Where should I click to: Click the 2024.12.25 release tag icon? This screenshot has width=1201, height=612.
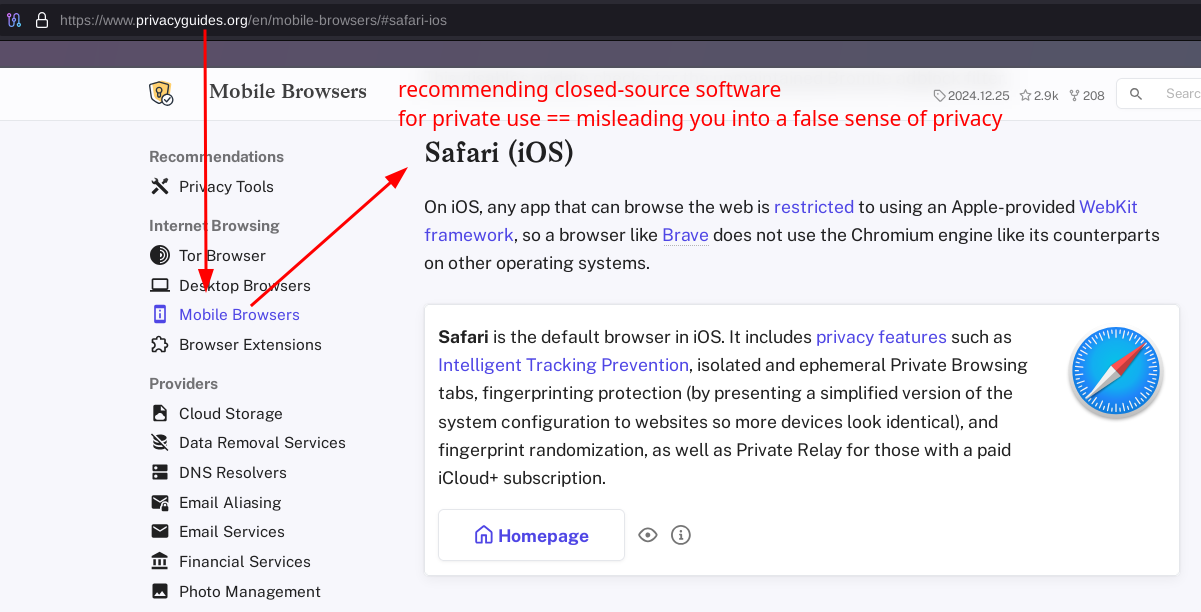(939, 96)
